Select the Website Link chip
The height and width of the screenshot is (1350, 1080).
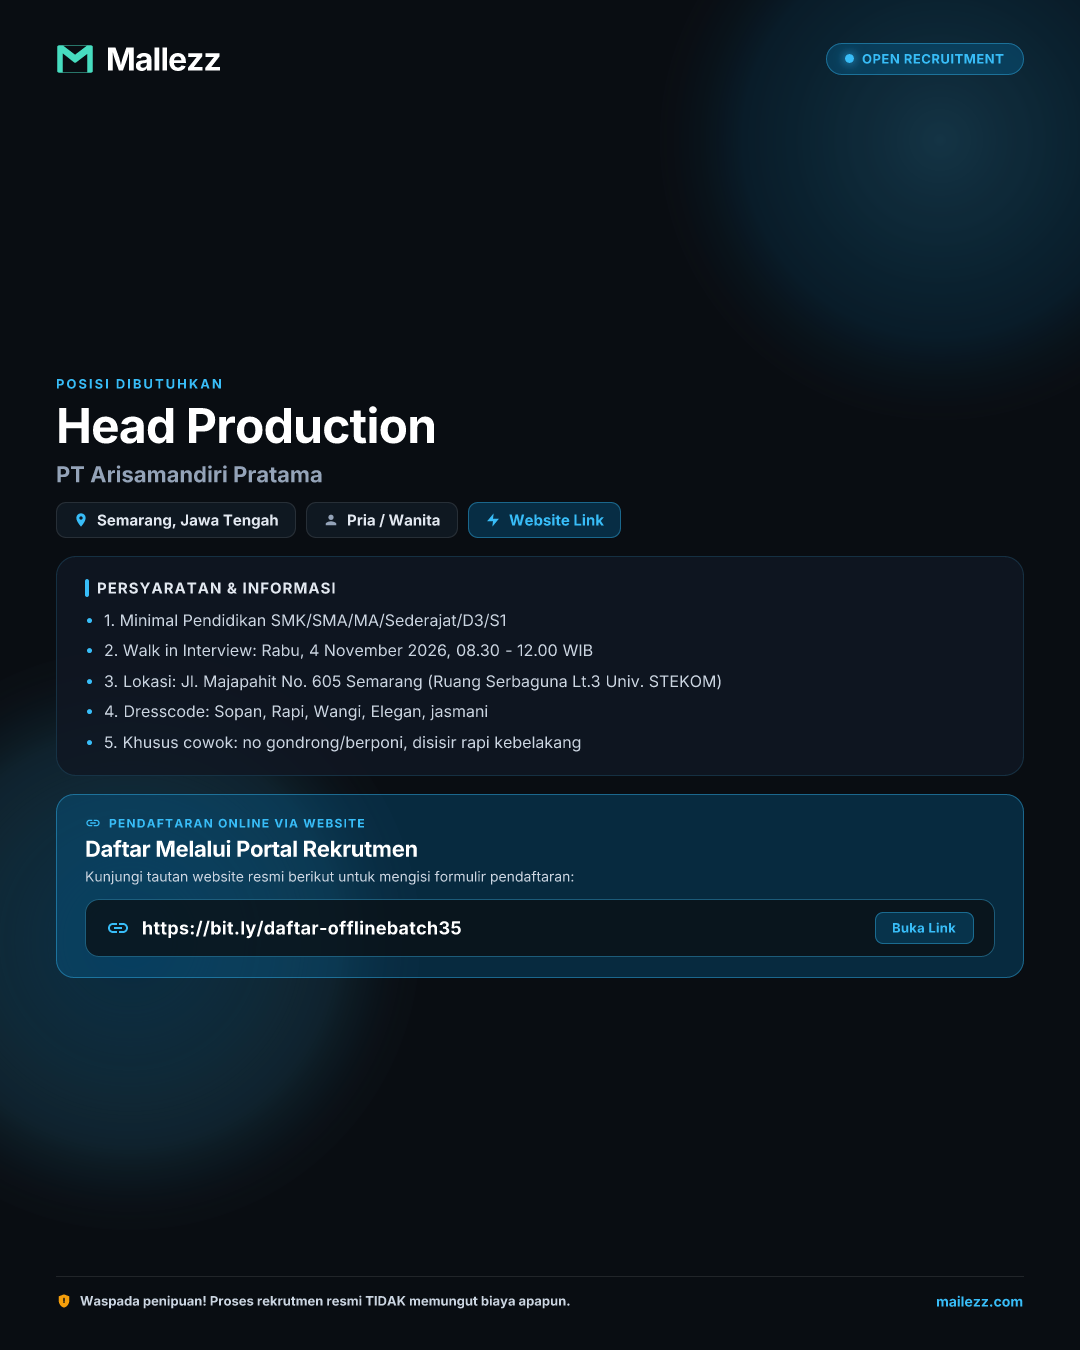point(544,520)
